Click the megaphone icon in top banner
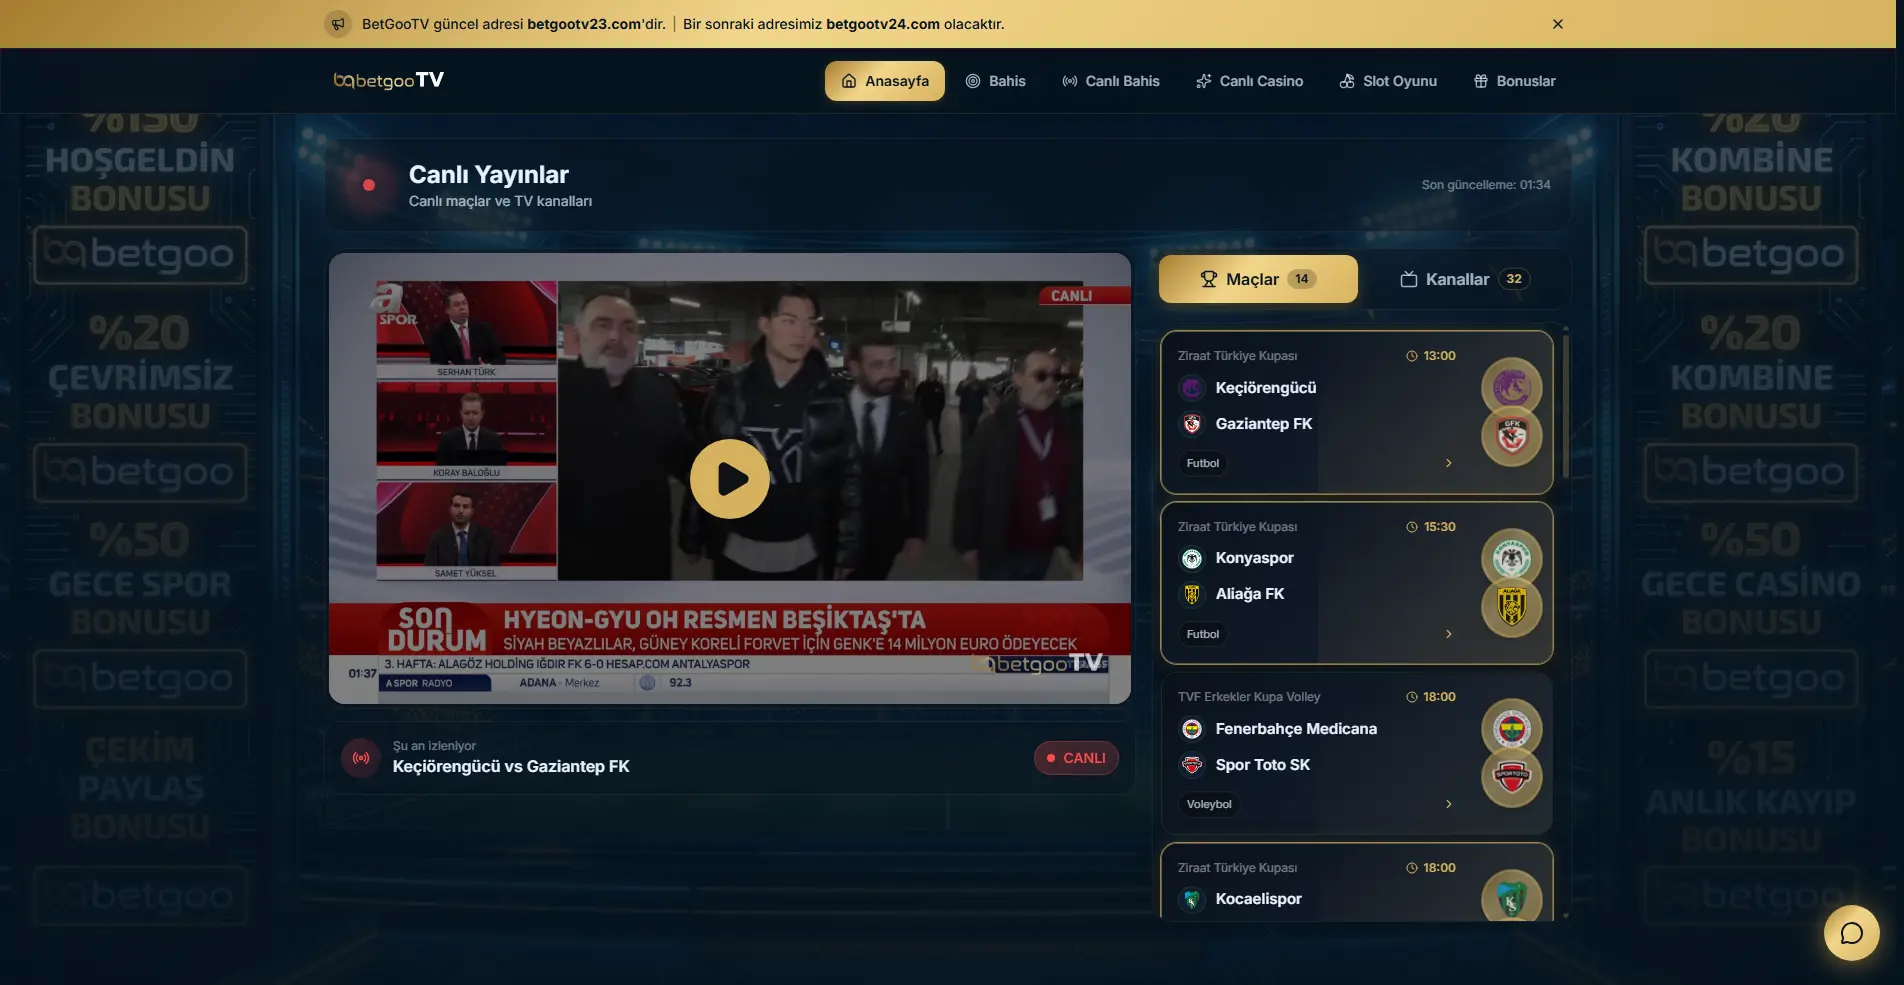The height and width of the screenshot is (985, 1904). (336, 23)
